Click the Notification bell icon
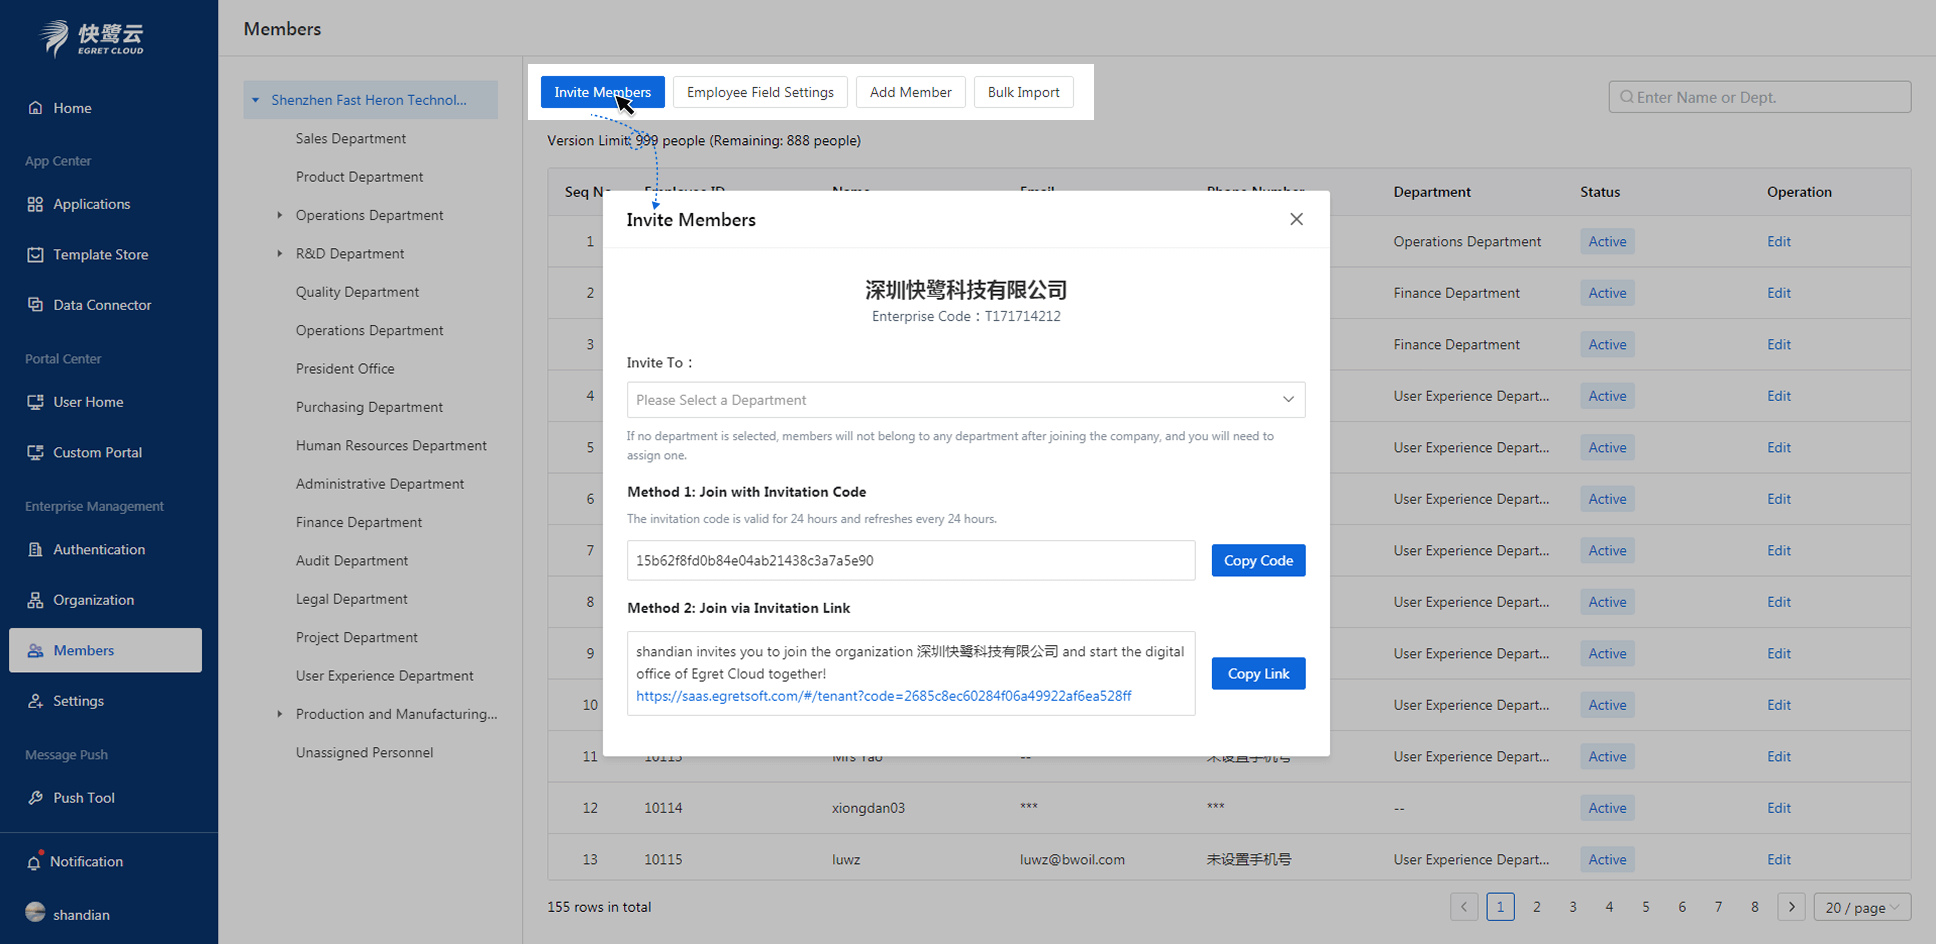 [x=34, y=862]
